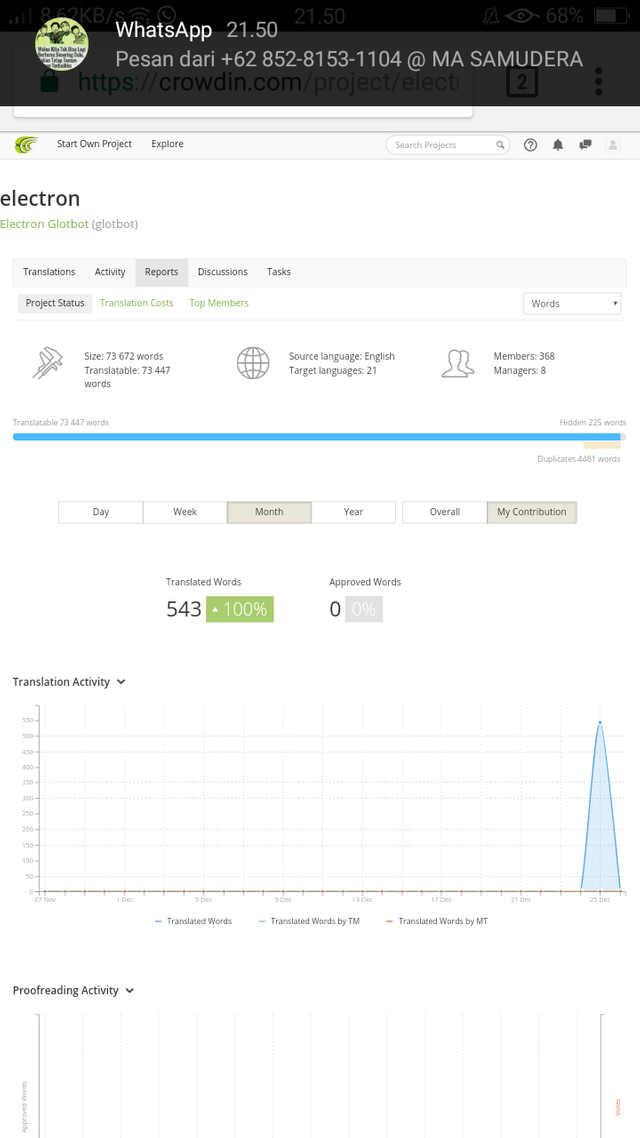
Task: Tap the browser padlock security icon
Action: (x=49, y=82)
